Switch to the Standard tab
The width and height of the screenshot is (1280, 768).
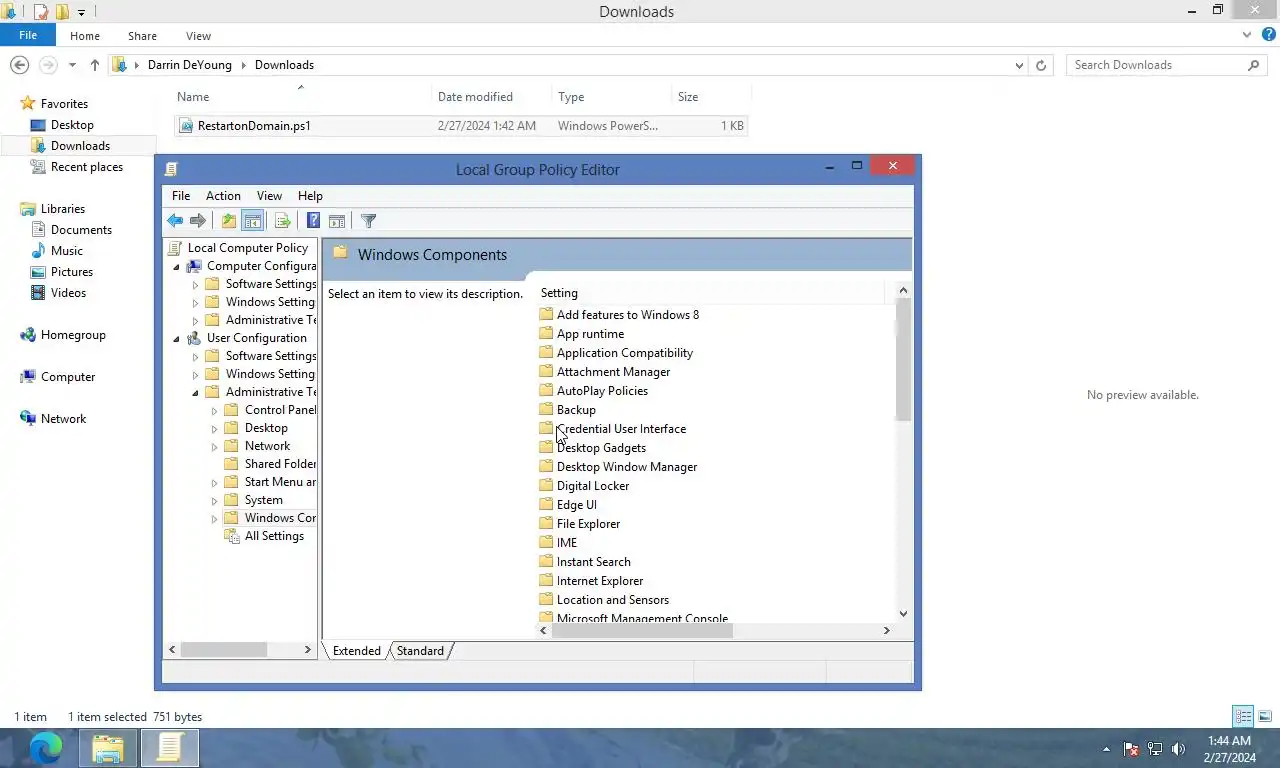tap(420, 651)
